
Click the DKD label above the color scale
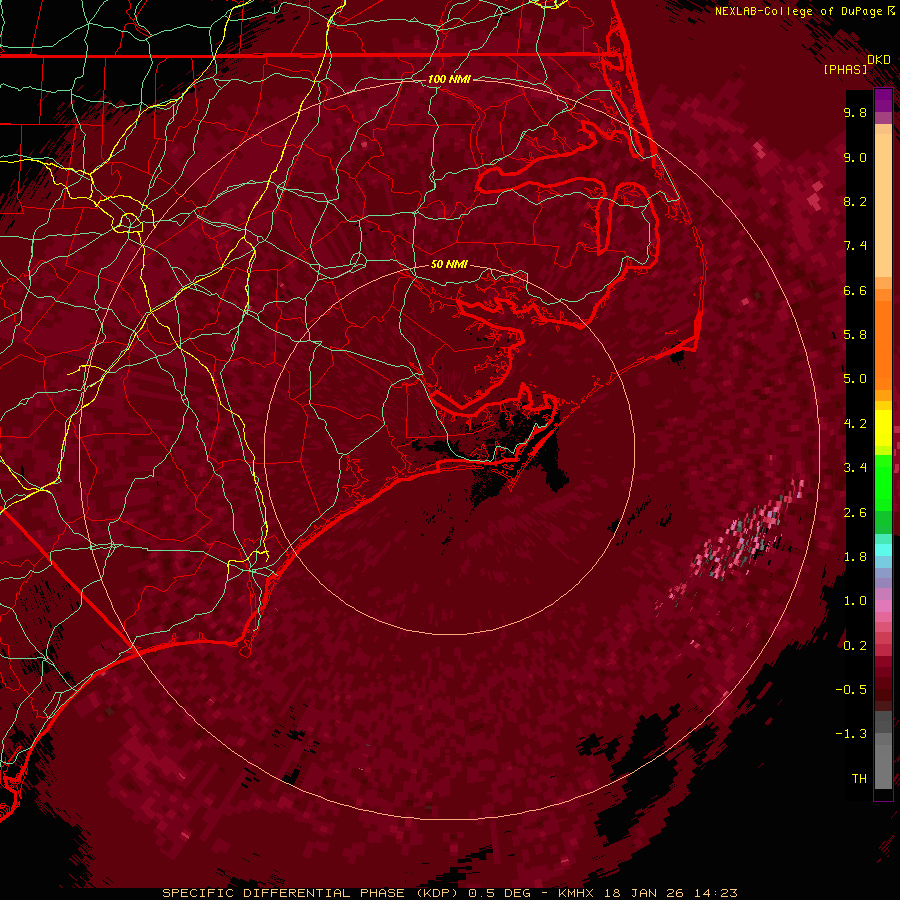(879, 60)
